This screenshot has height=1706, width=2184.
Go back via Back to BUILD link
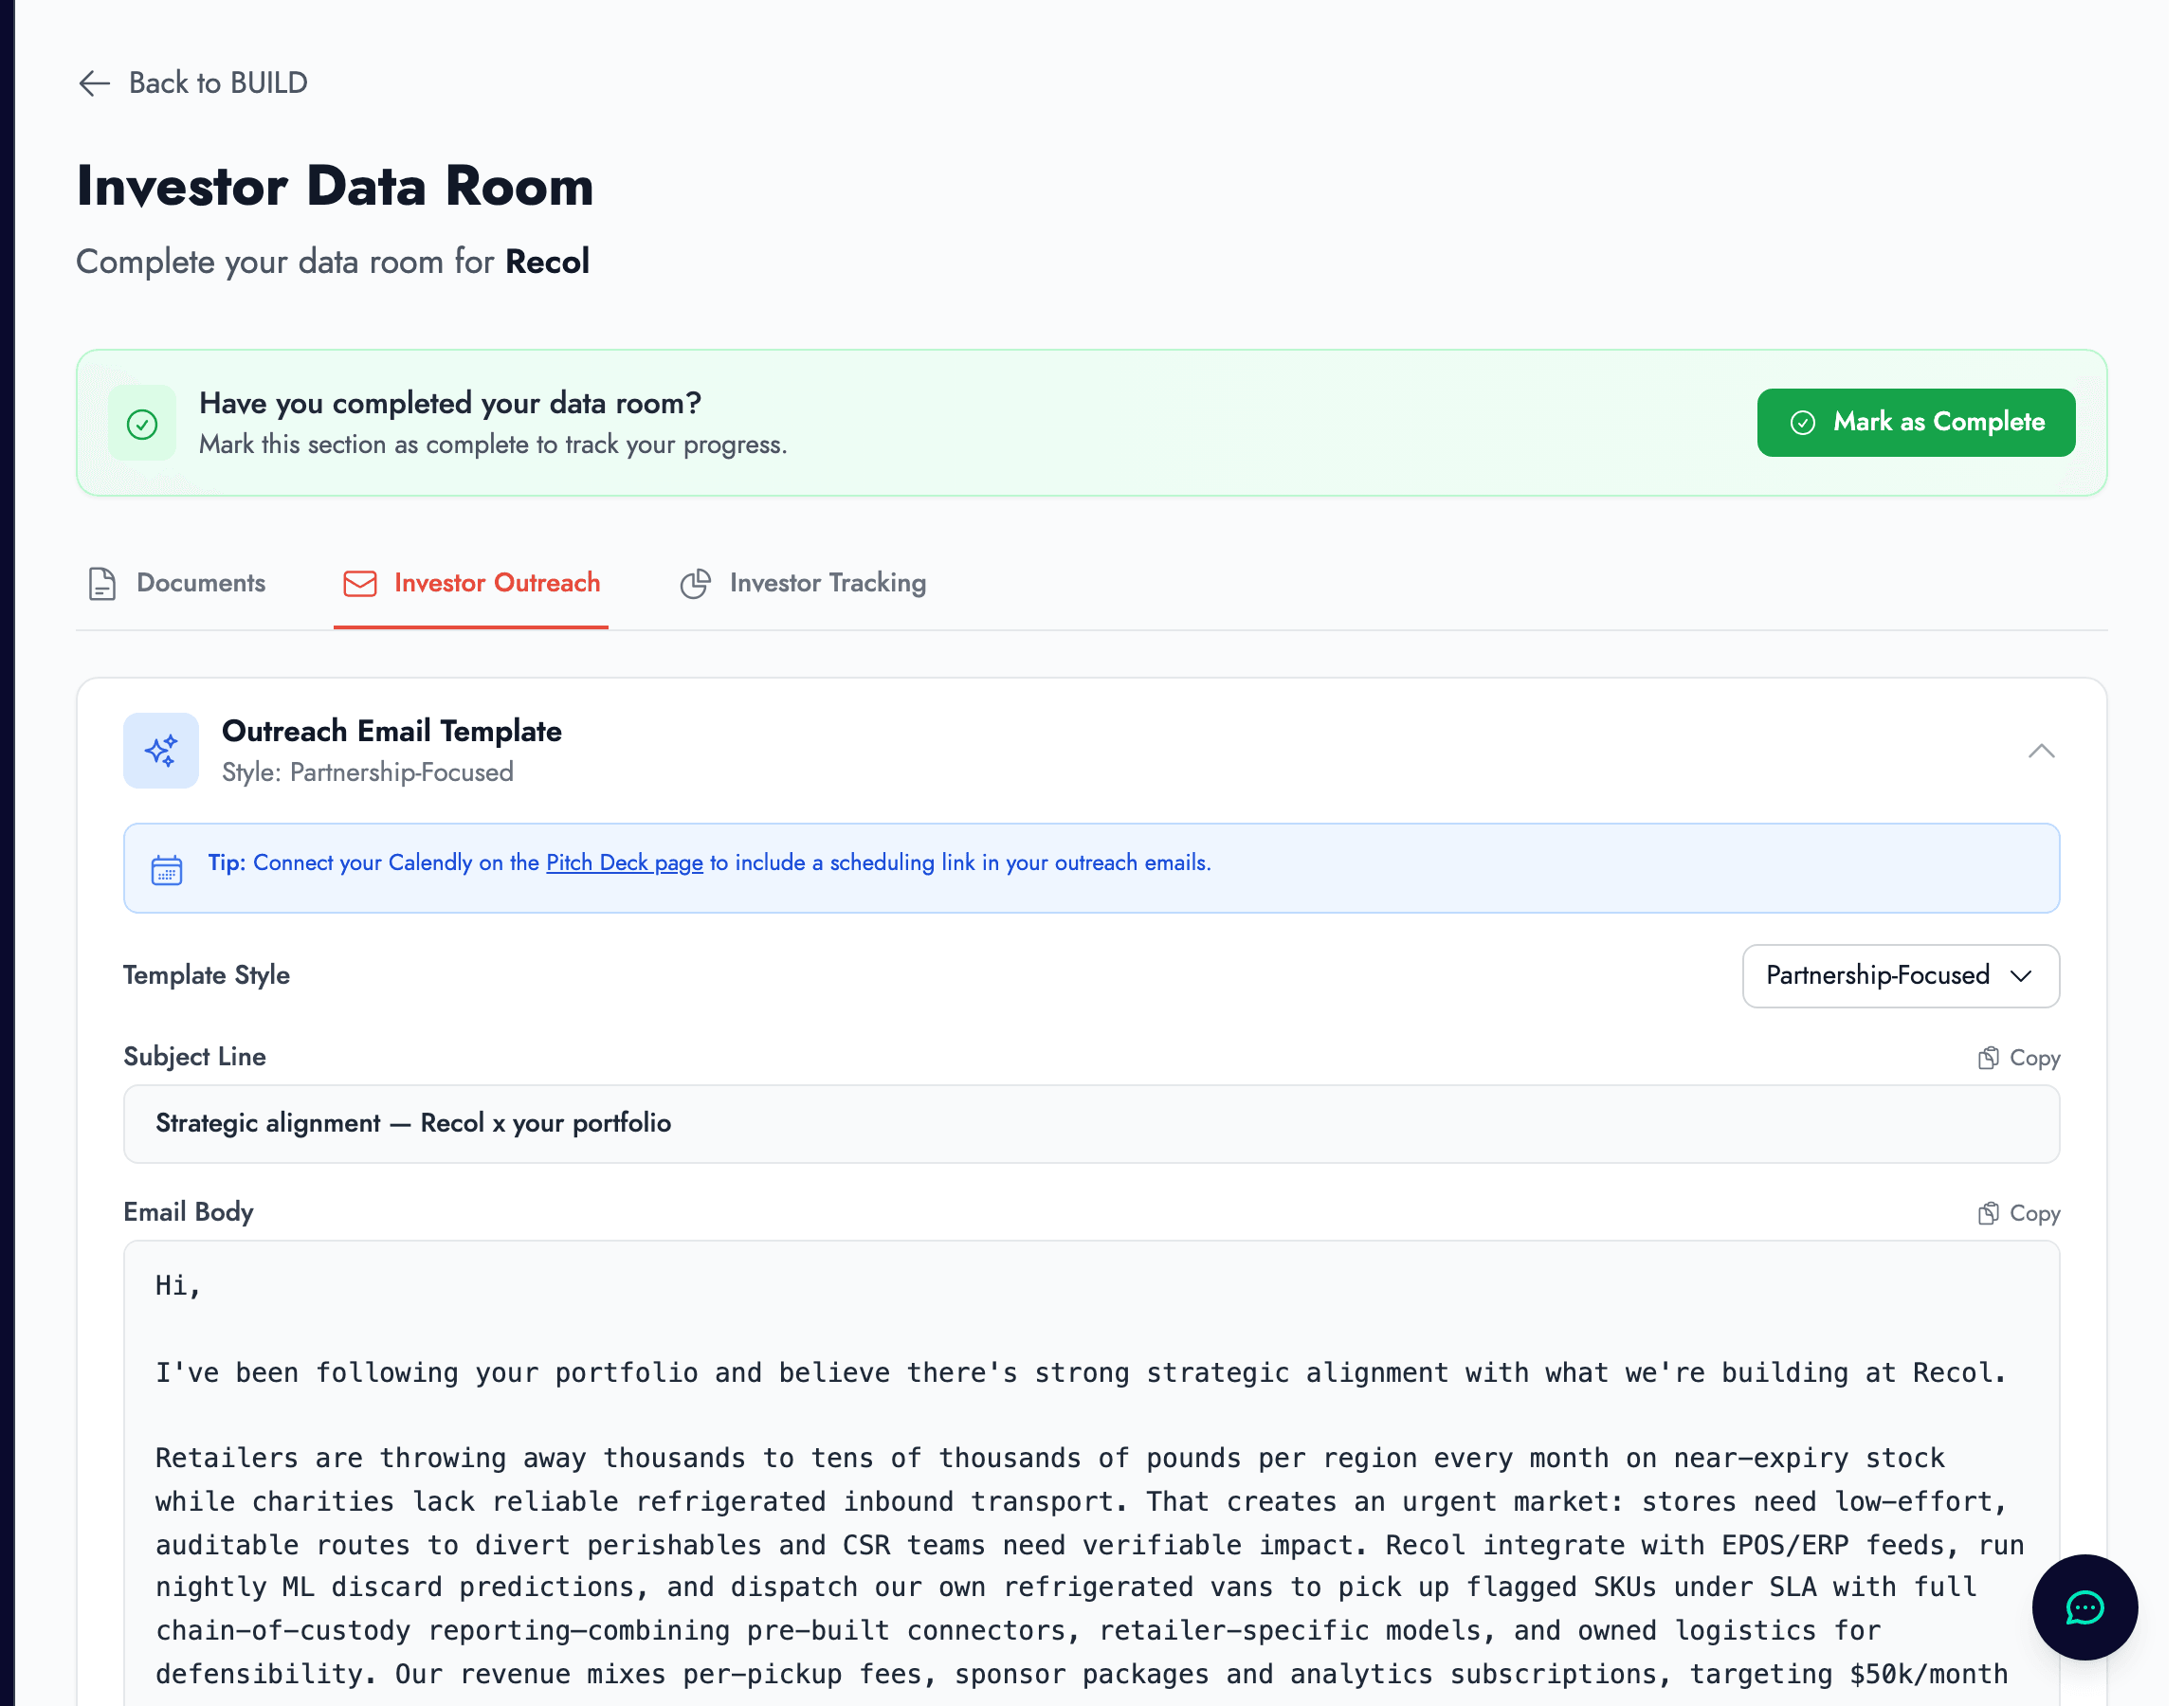[193, 83]
